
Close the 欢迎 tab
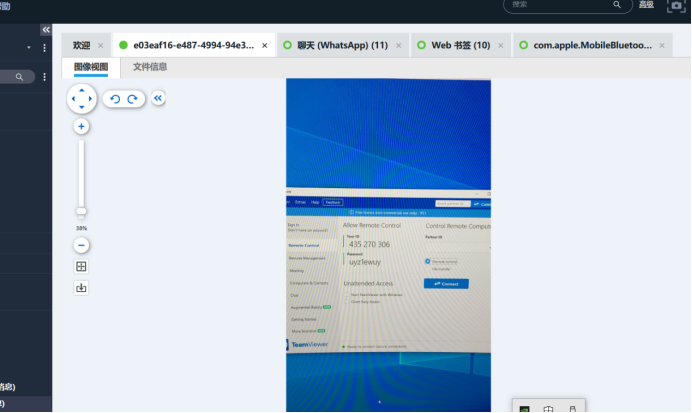click(101, 45)
